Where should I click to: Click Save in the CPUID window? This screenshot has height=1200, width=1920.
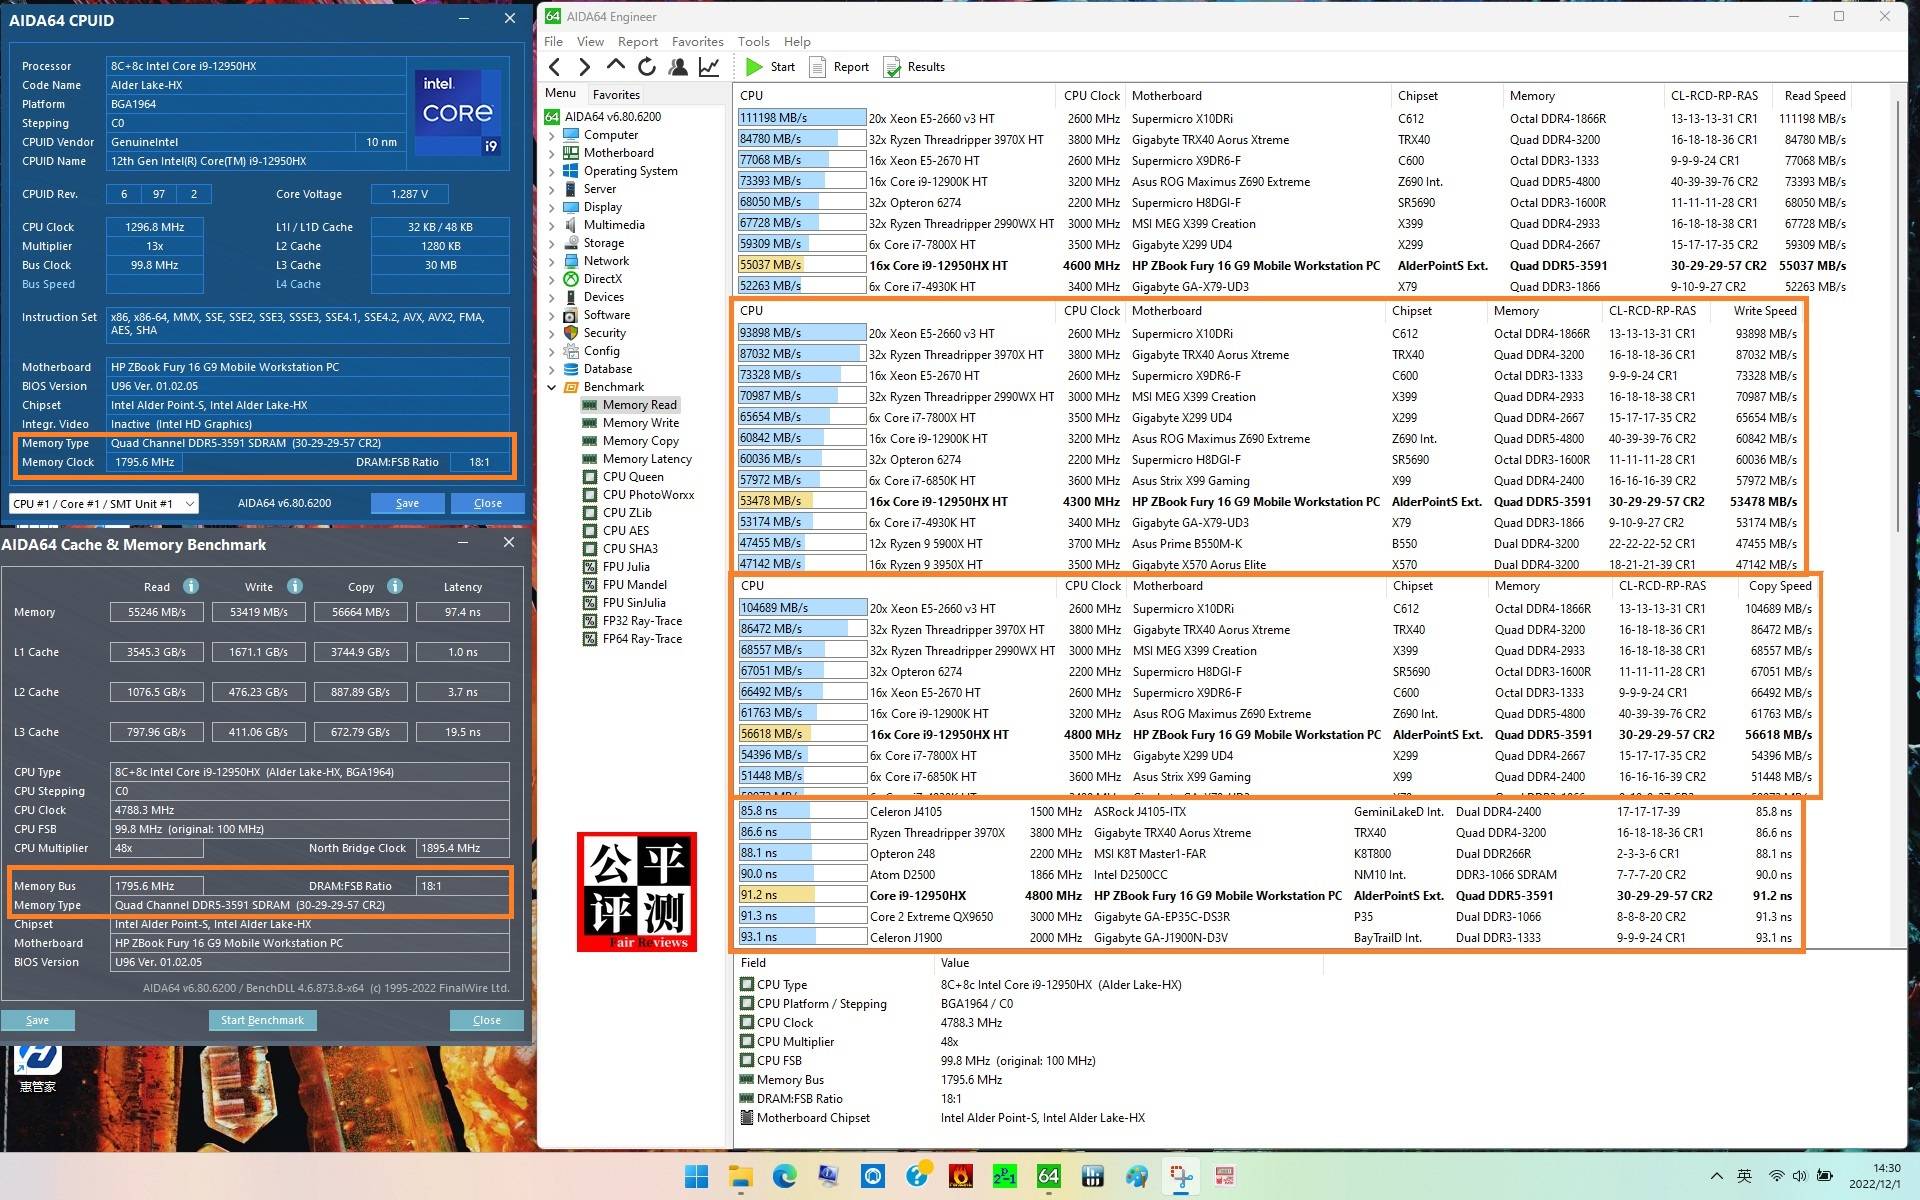pyautogui.click(x=407, y=503)
